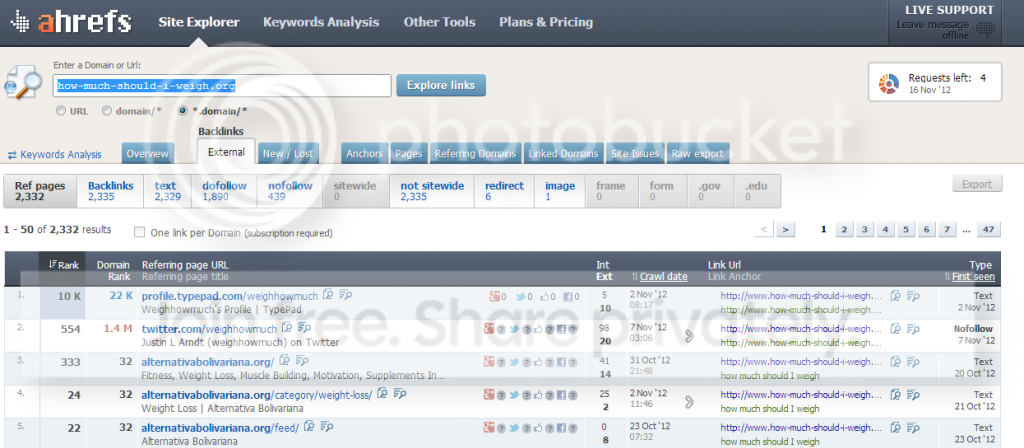Go to results page 2
Viewport: 1024px width, 448px height.
(x=844, y=229)
